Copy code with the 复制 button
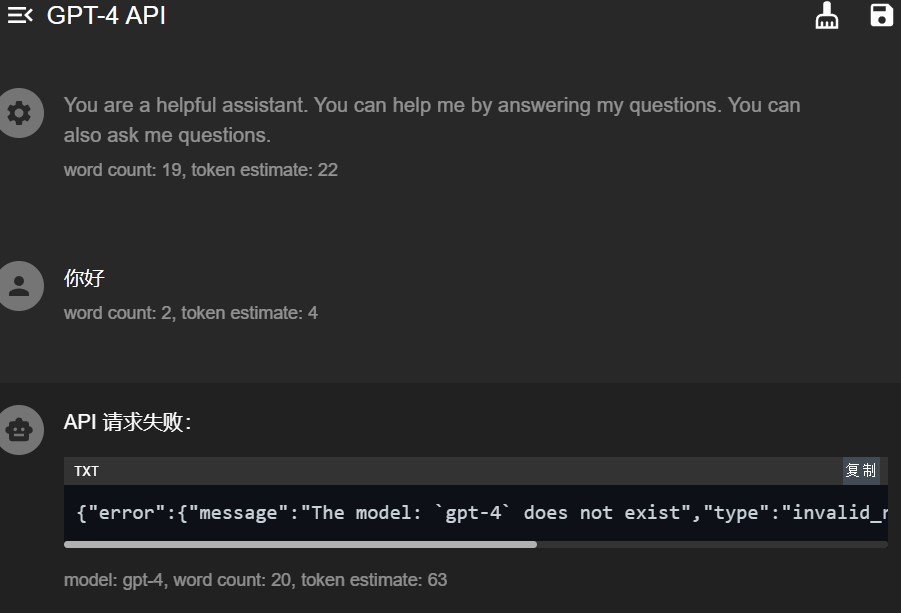 pyautogui.click(x=861, y=471)
